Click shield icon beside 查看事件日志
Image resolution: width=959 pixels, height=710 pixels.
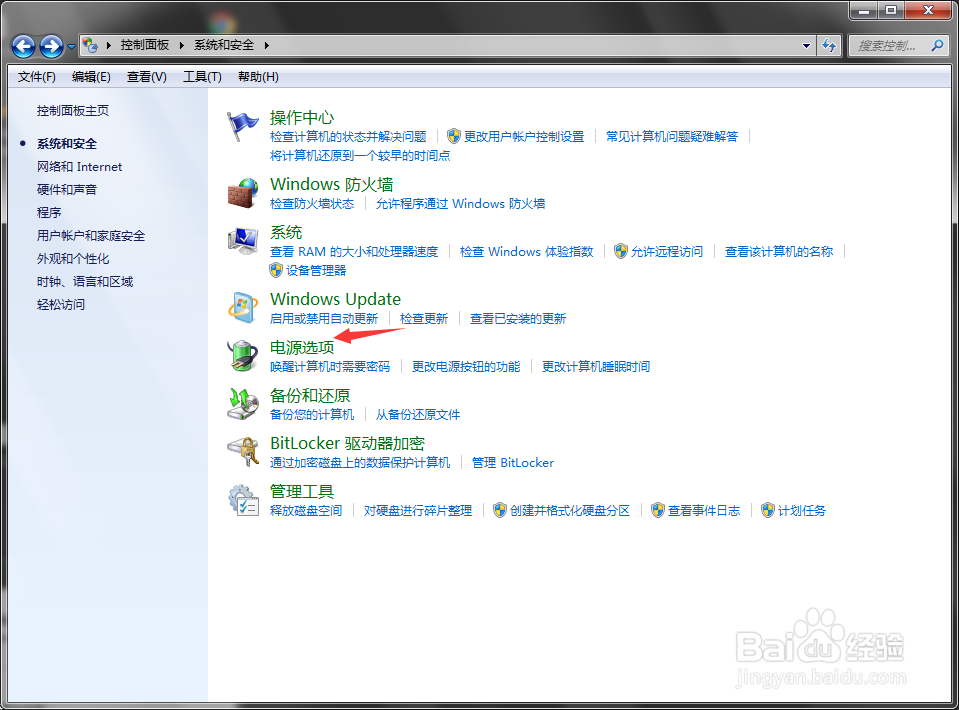(x=657, y=510)
